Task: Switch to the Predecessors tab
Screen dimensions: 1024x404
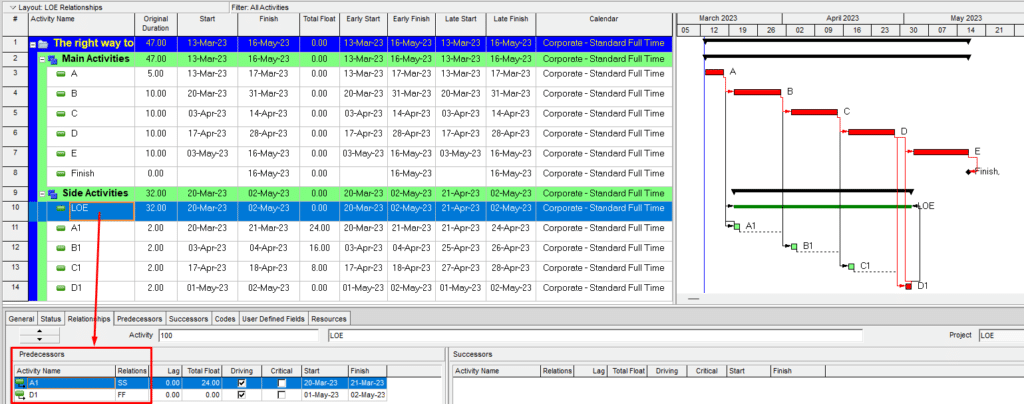Action: click(x=135, y=319)
